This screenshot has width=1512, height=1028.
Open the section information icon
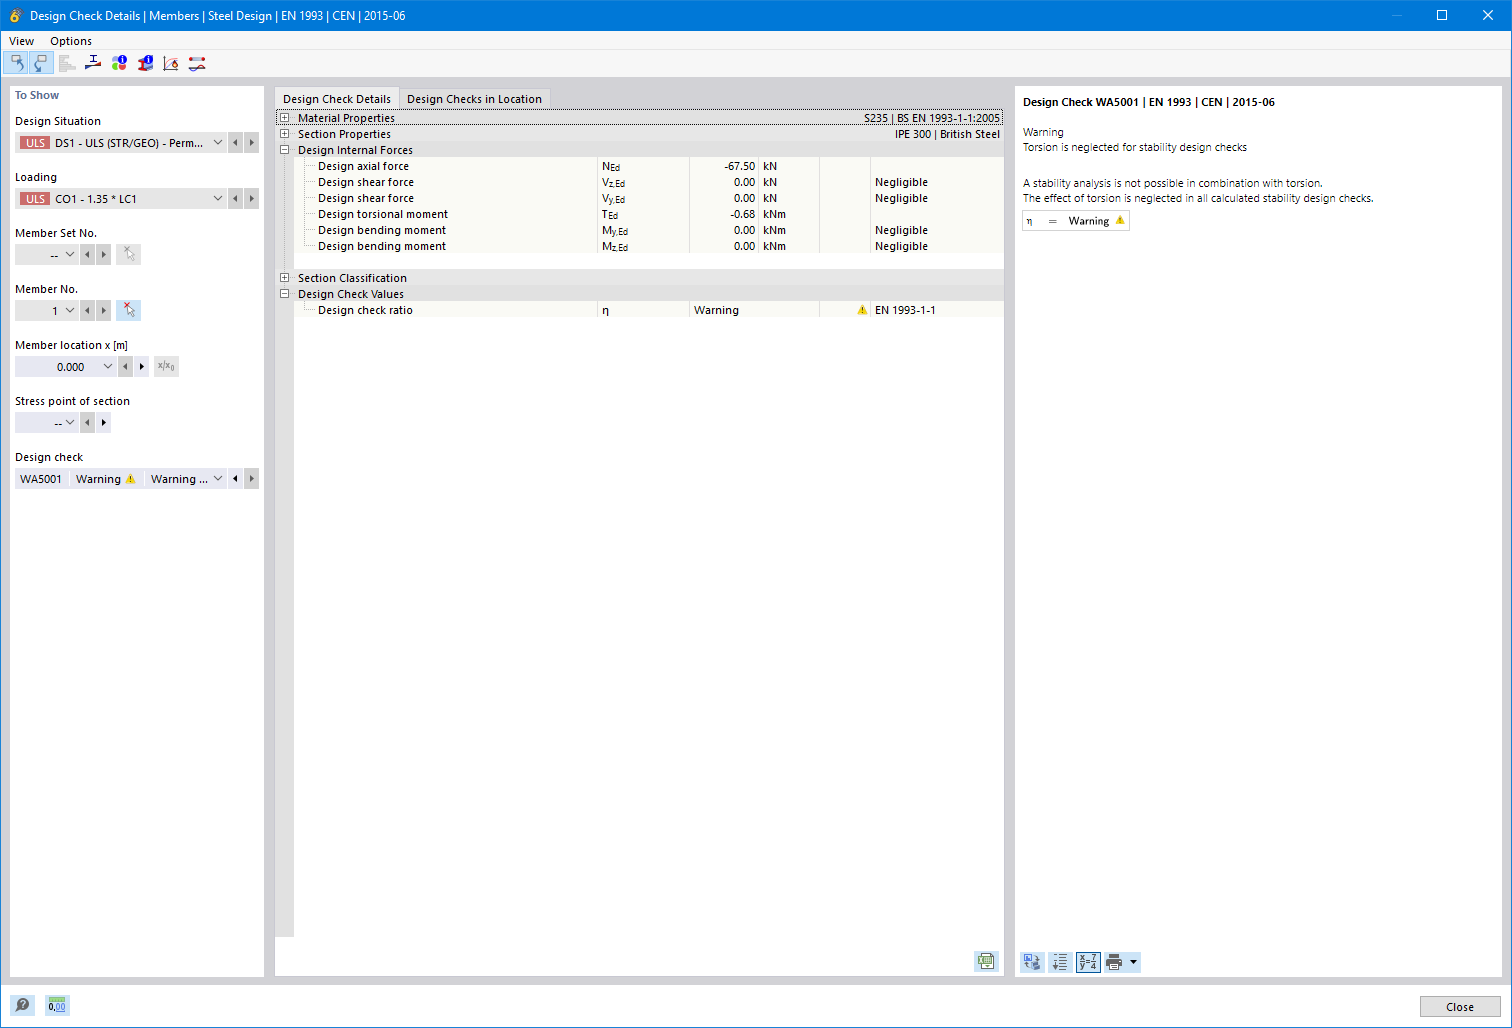(145, 62)
